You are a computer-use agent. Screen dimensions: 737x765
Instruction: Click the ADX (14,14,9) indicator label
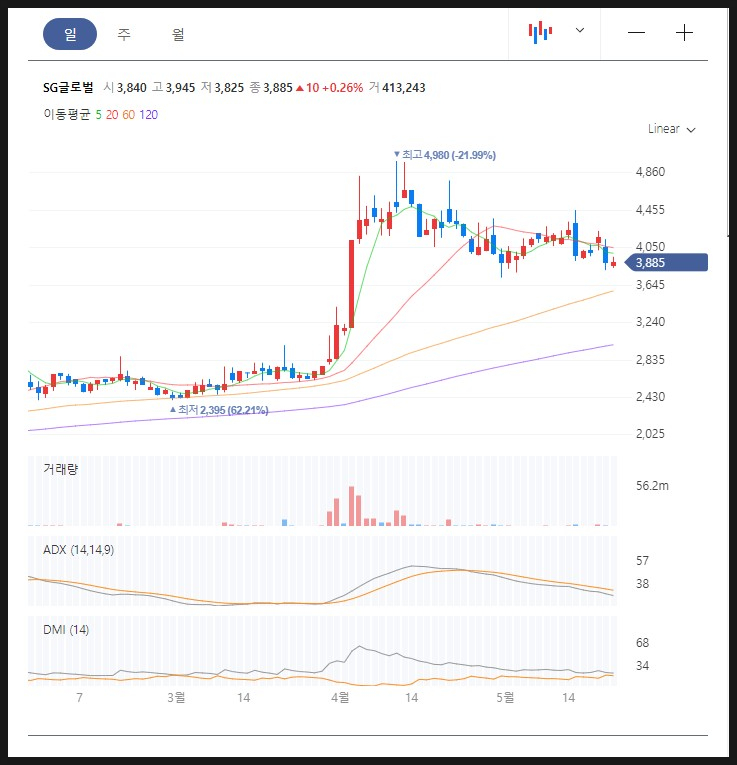(78, 550)
